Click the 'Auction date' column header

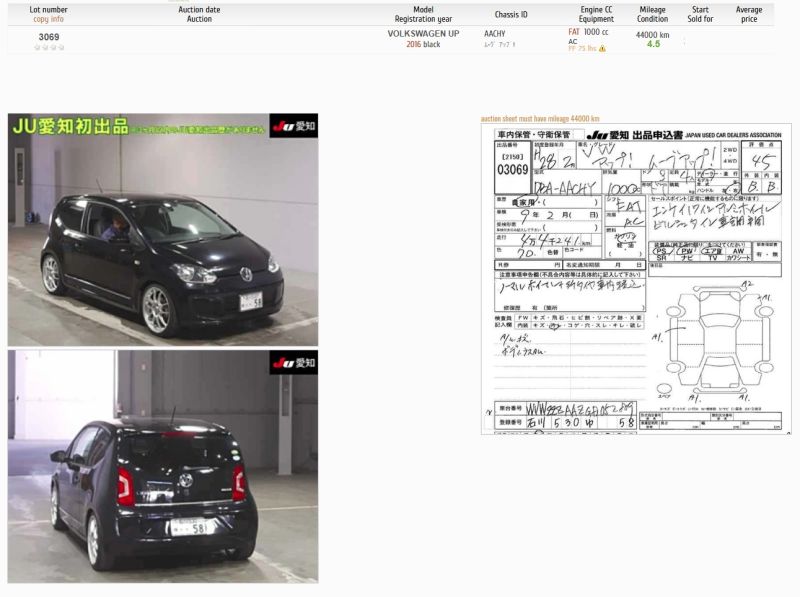pyautogui.click(x=199, y=14)
